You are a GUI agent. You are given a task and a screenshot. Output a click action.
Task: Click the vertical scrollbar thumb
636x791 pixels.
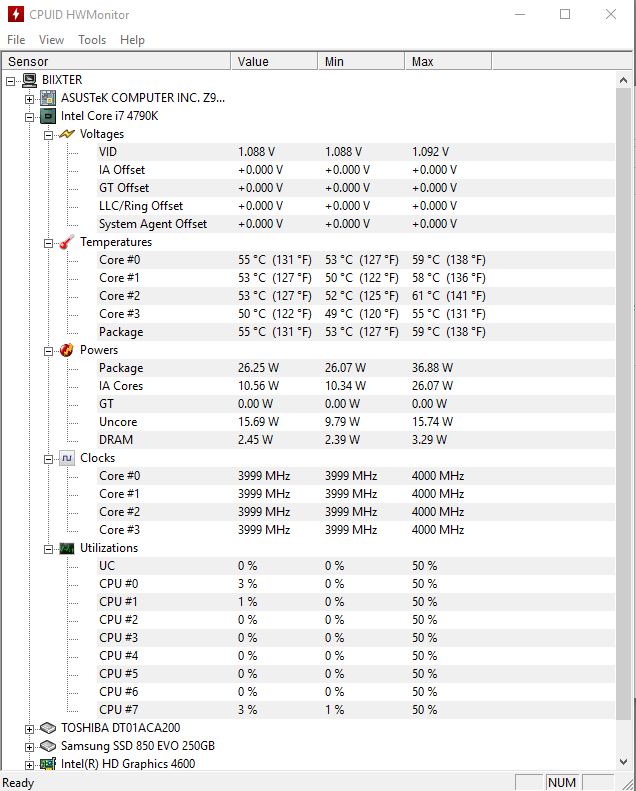[x=623, y=404]
